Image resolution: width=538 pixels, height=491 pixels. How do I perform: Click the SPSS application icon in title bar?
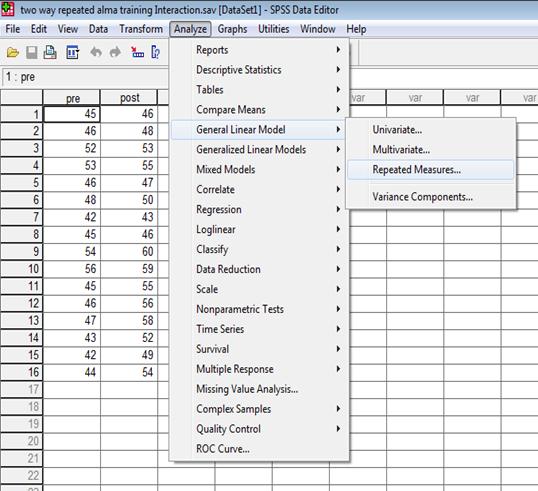pos(8,9)
